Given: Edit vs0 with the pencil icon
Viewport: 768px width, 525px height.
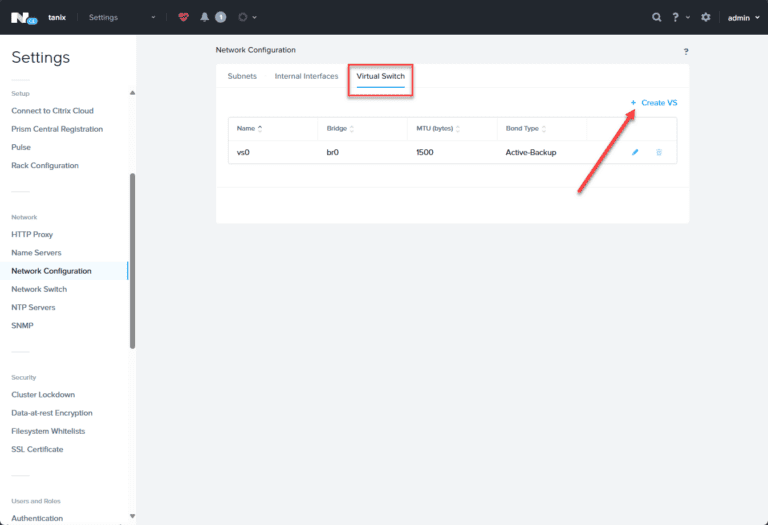Looking at the screenshot, I should 635,152.
